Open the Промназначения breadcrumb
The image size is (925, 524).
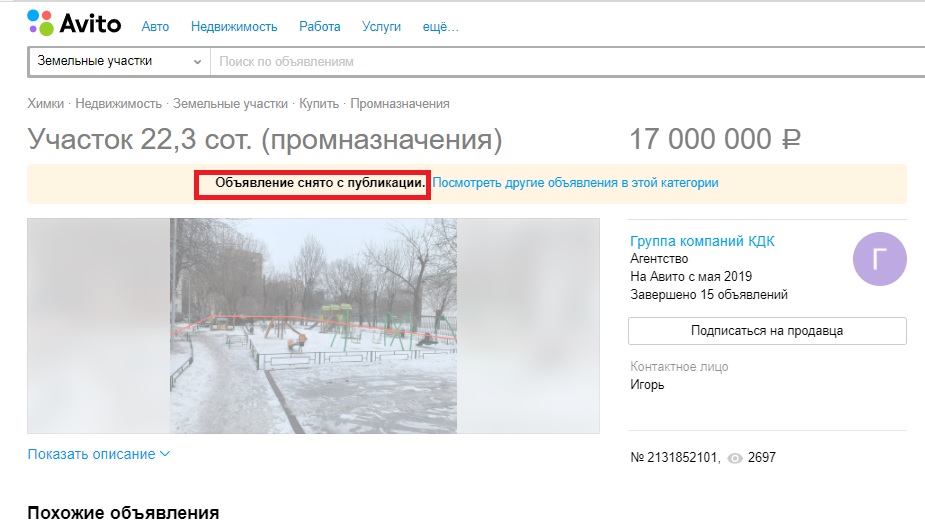click(399, 104)
